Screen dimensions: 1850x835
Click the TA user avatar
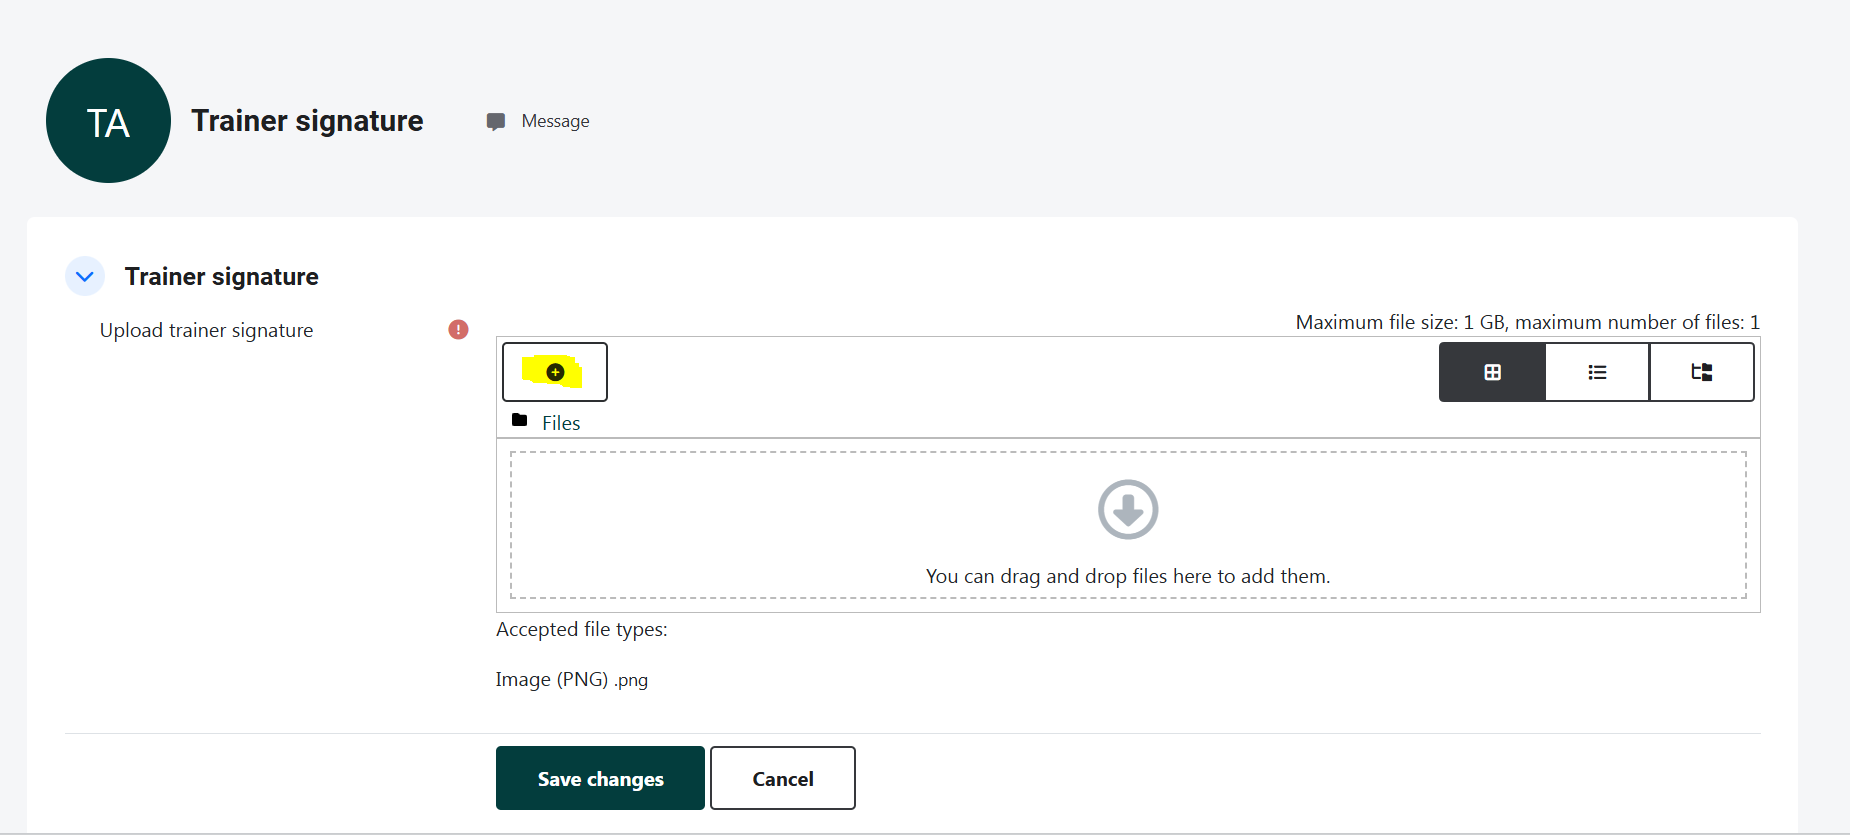click(x=108, y=121)
